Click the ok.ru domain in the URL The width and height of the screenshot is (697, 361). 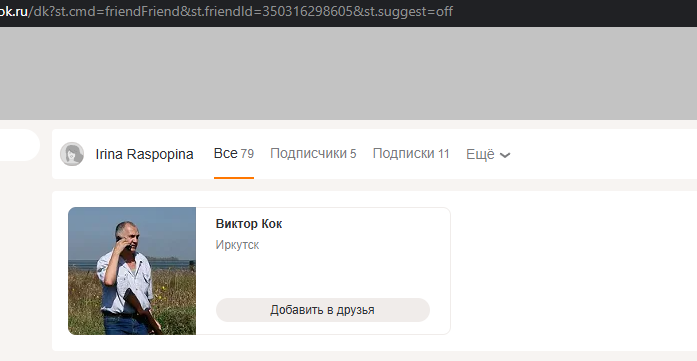pos(13,12)
